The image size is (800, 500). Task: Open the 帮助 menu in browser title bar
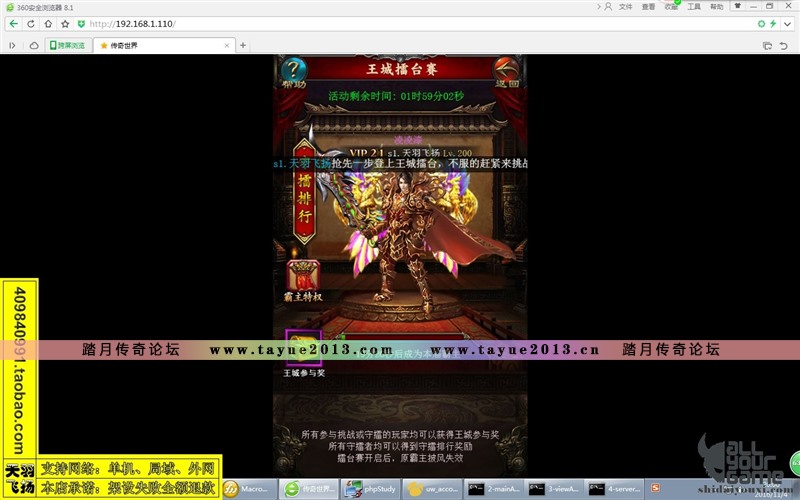tap(716, 6)
